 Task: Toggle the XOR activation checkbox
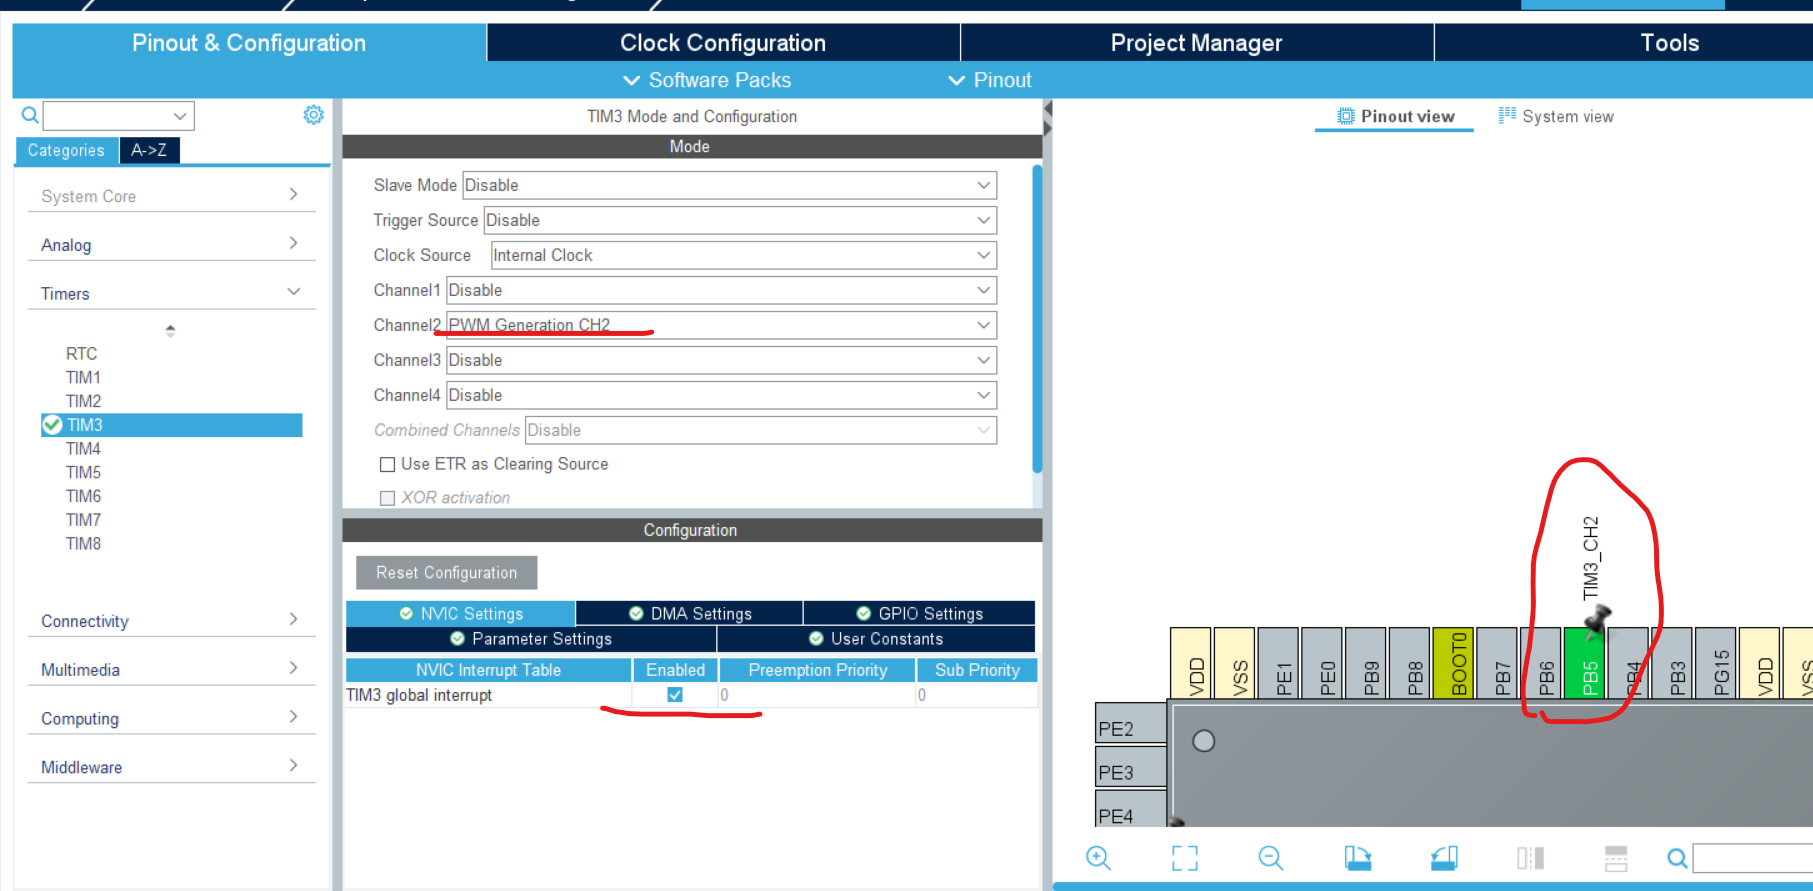tap(387, 498)
